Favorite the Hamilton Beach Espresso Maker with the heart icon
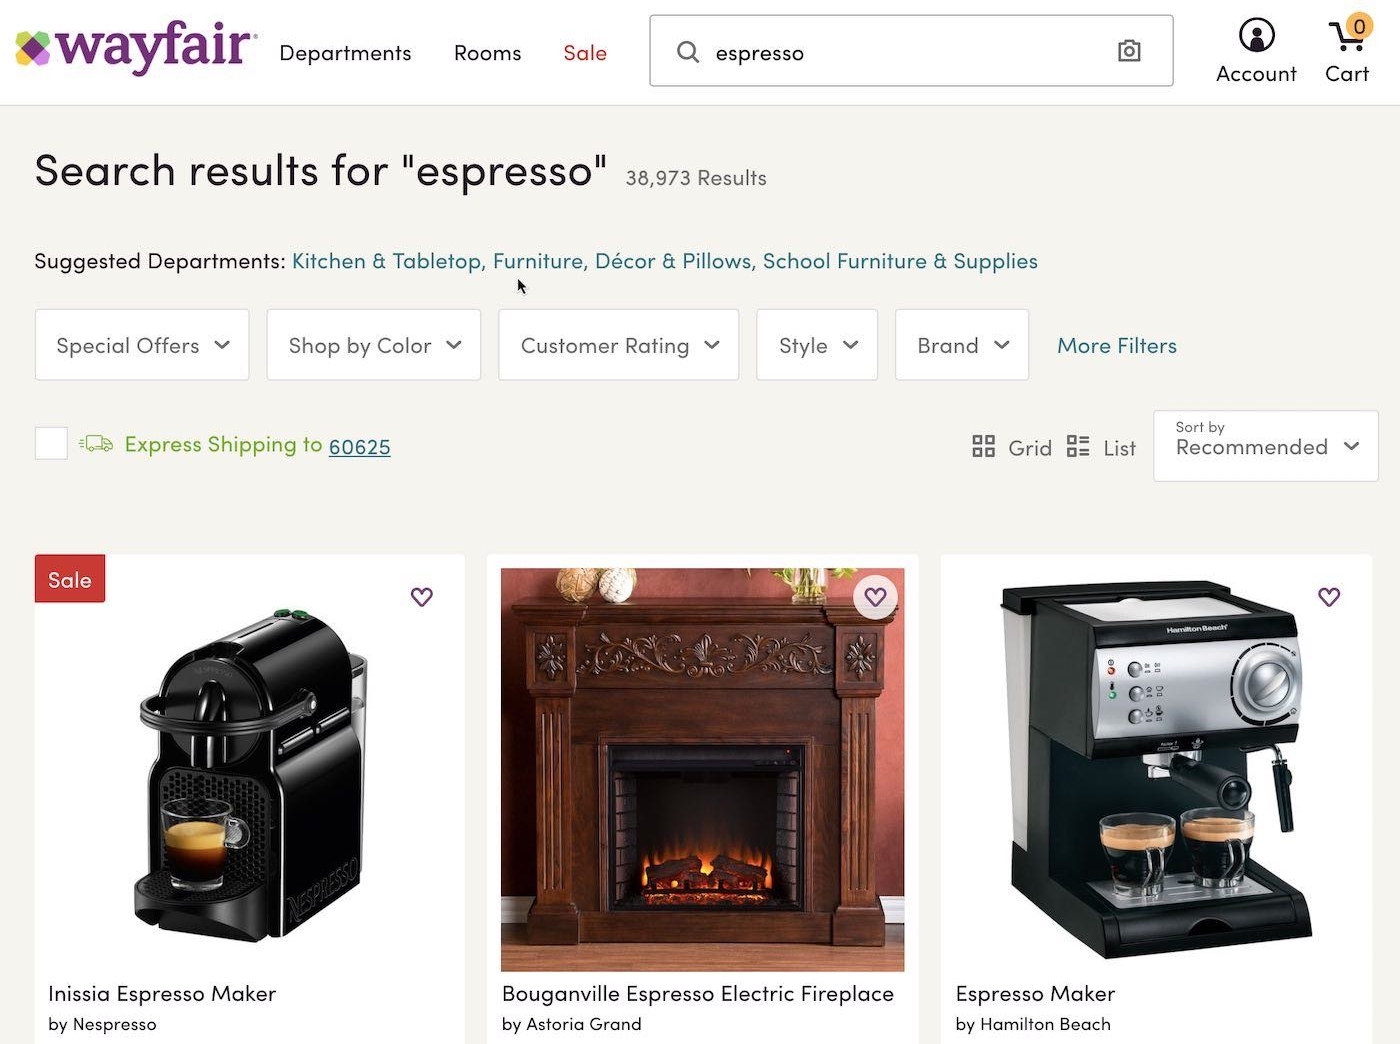This screenshot has height=1044, width=1400. [x=1329, y=597]
